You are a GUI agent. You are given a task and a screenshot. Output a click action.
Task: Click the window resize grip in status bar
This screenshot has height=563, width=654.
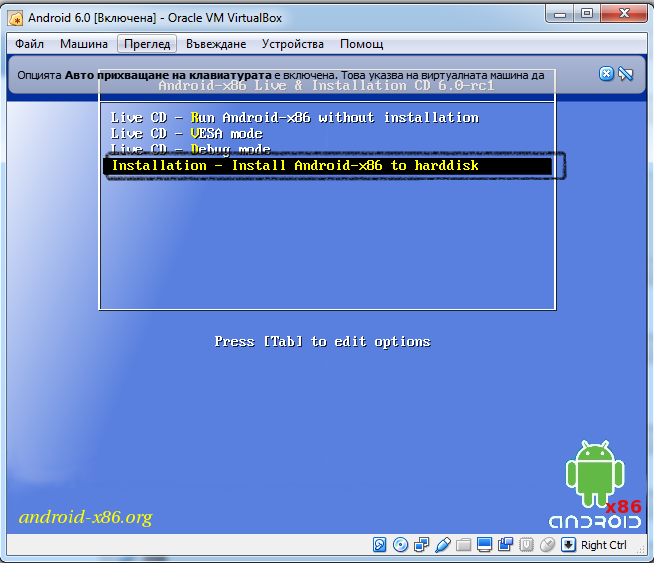641,549
